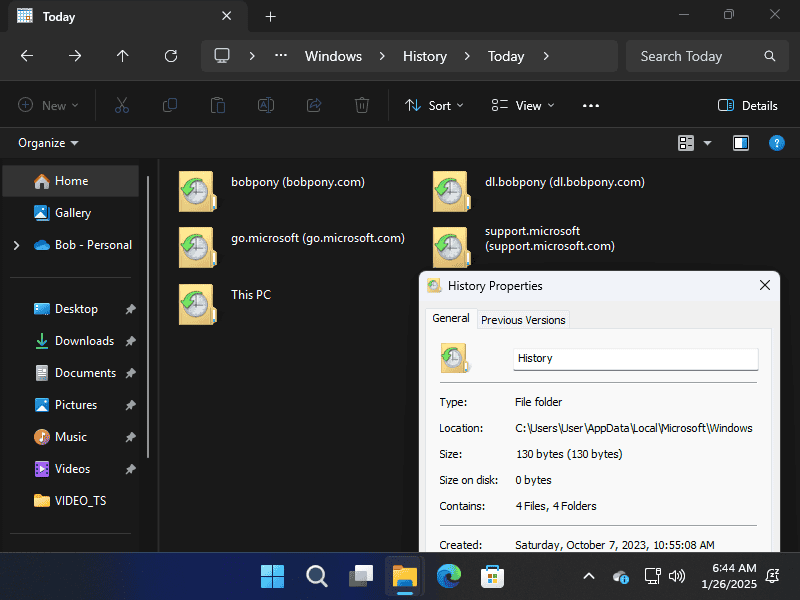Click the Delete trash can icon
The height and width of the screenshot is (600, 800).
click(x=362, y=105)
